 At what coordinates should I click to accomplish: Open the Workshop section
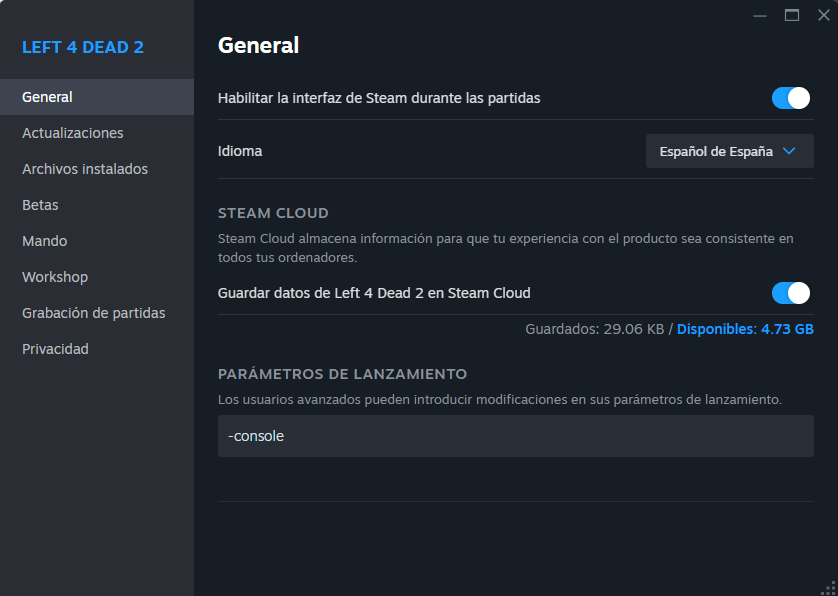[55, 277]
